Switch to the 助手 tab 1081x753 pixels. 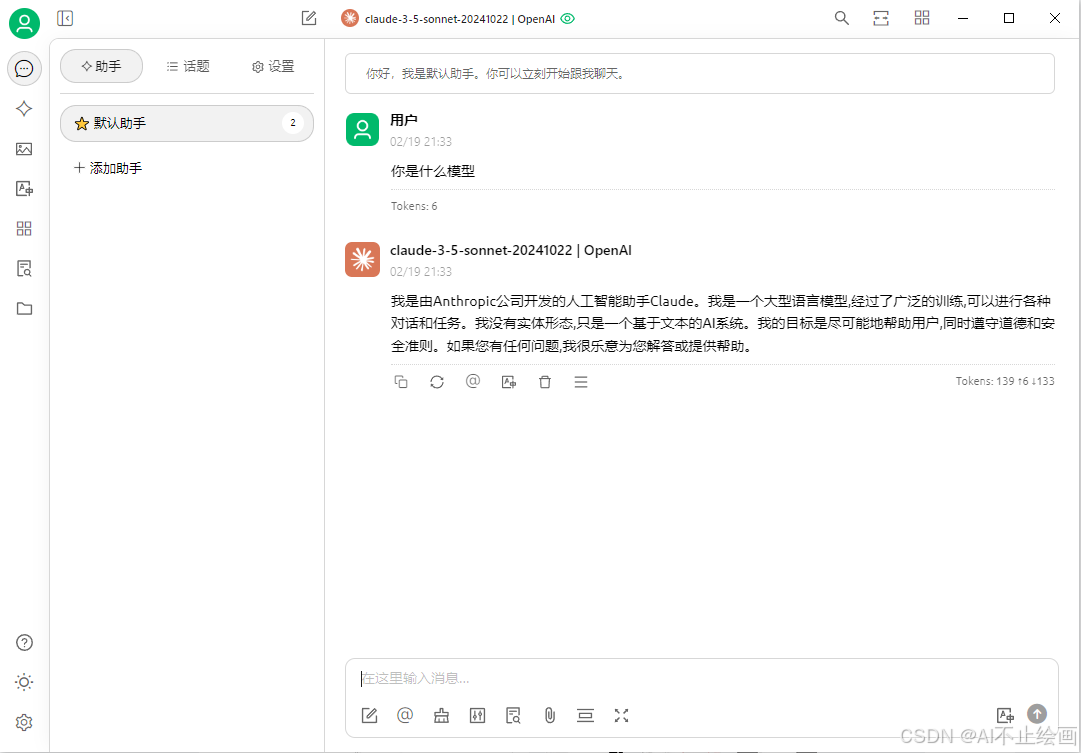pos(101,66)
